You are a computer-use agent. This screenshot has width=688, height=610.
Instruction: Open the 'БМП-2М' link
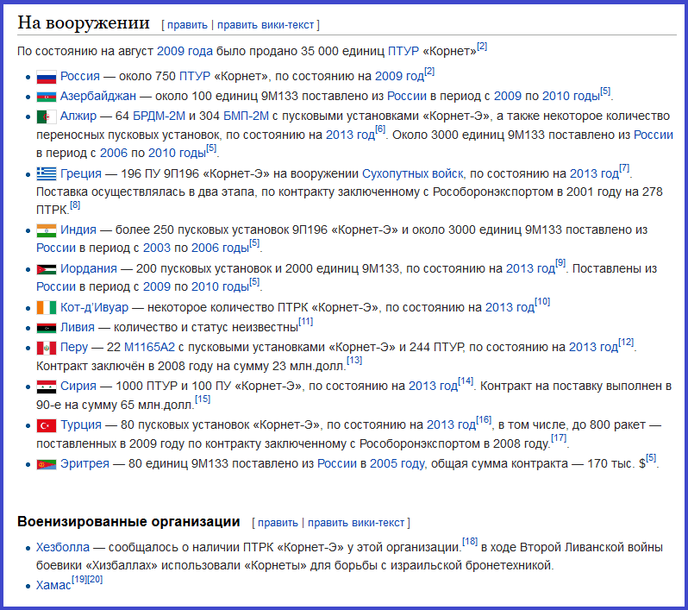246,116
